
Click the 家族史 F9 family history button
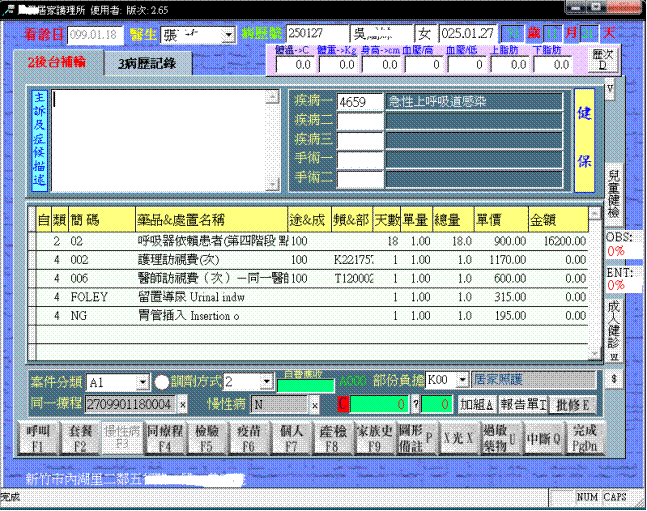[375, 436]
